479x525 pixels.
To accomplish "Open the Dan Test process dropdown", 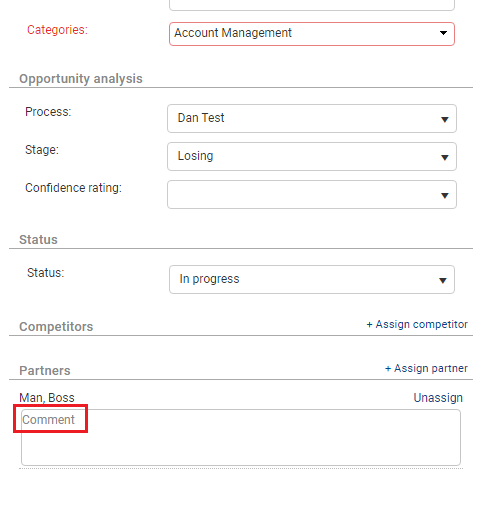I will click(312, 119).
